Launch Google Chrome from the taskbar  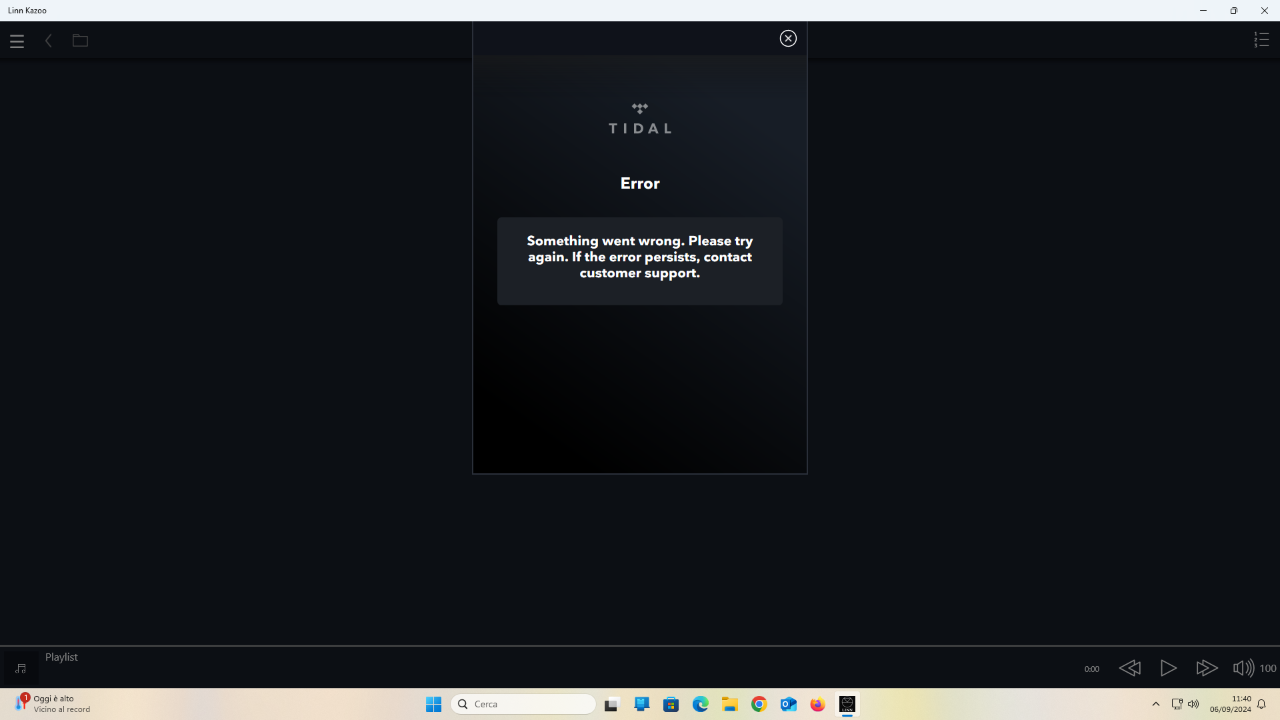point(759,704)
